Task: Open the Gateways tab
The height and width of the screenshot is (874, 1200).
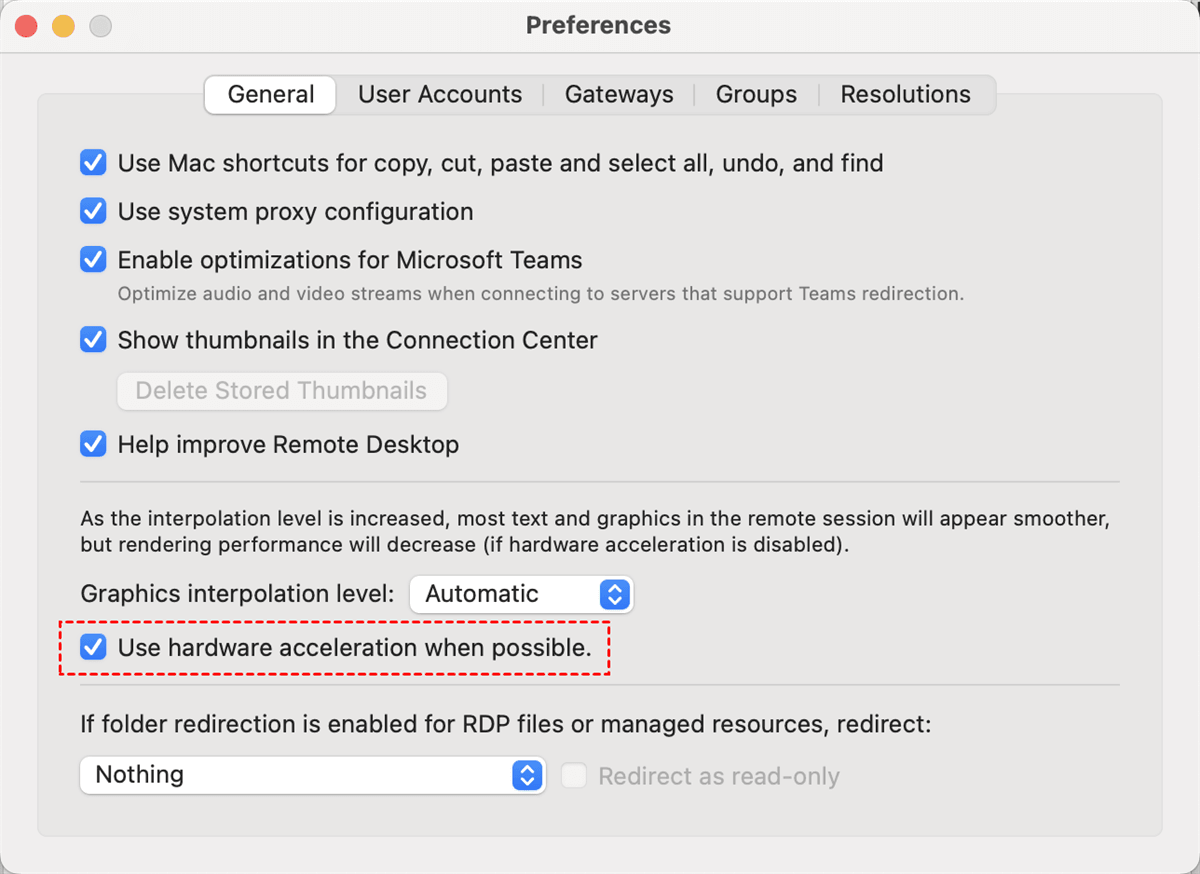Action: (619, 95)
